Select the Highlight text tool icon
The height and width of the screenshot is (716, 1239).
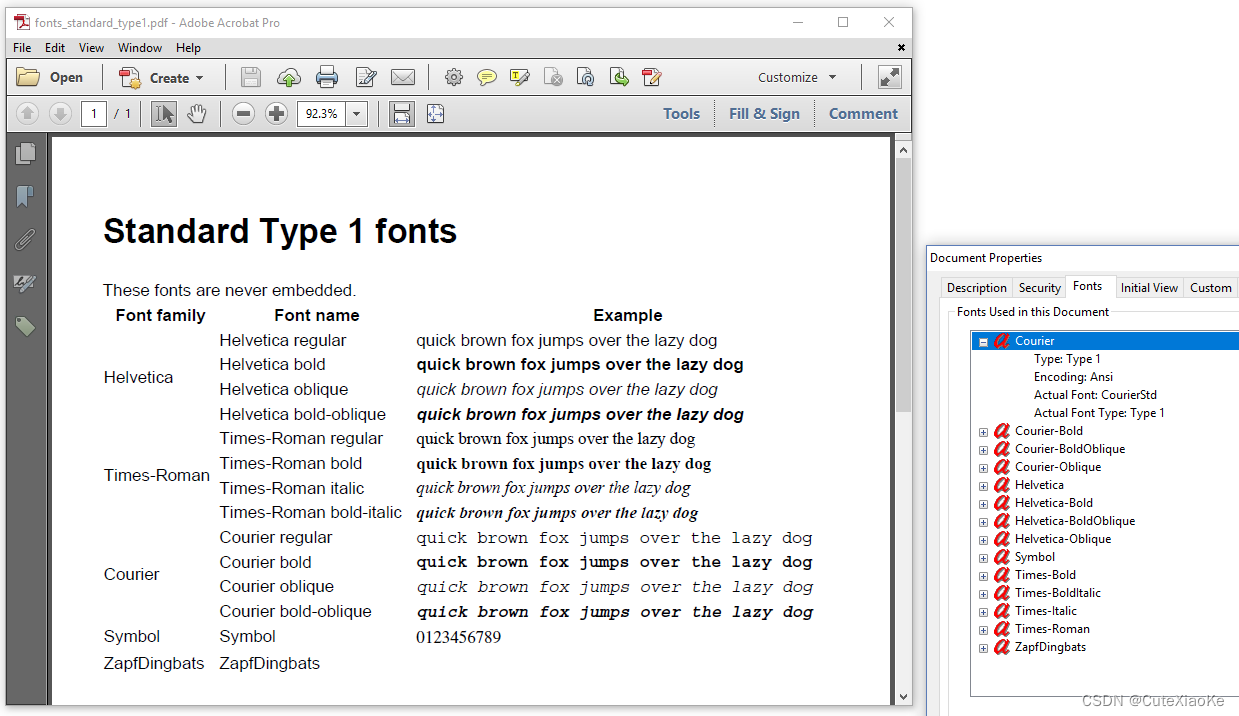click(519, 77)
